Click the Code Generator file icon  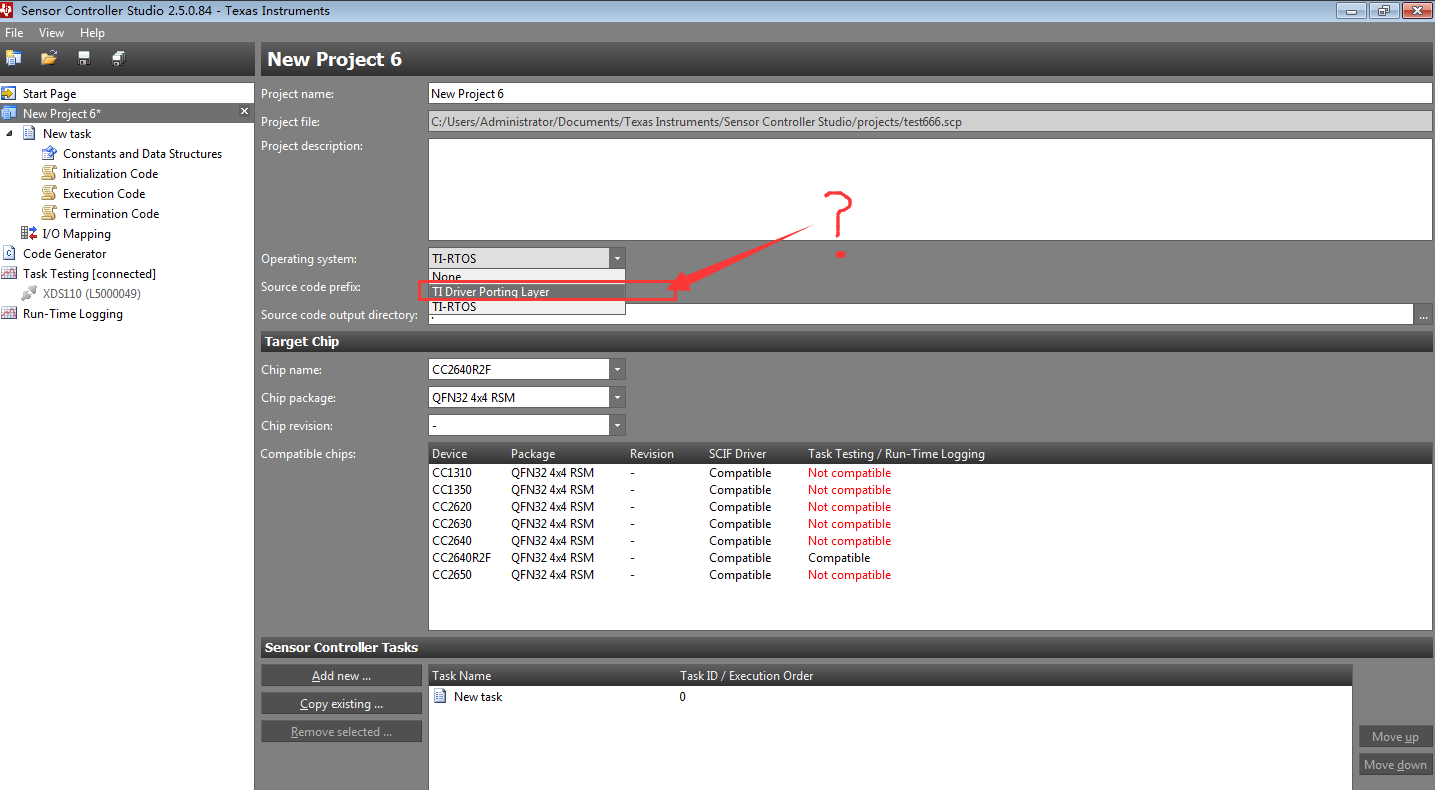(10, 253)
